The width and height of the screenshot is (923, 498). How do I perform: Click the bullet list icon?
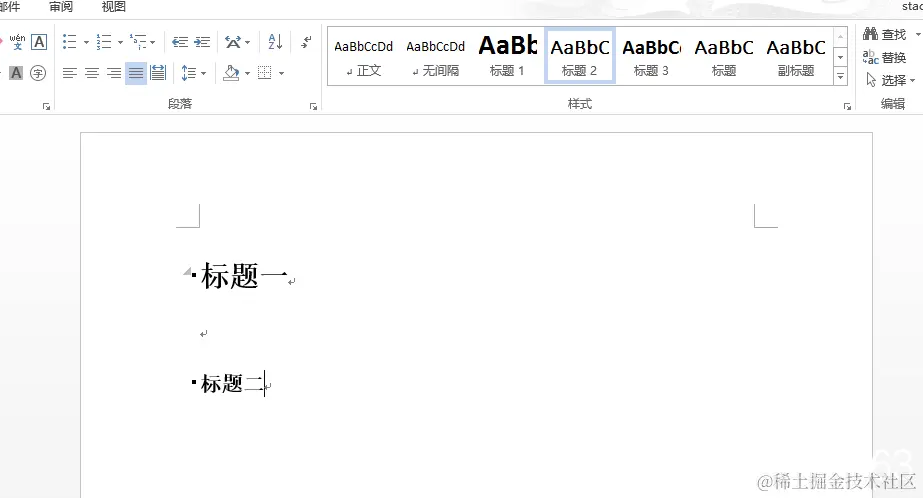69,42
